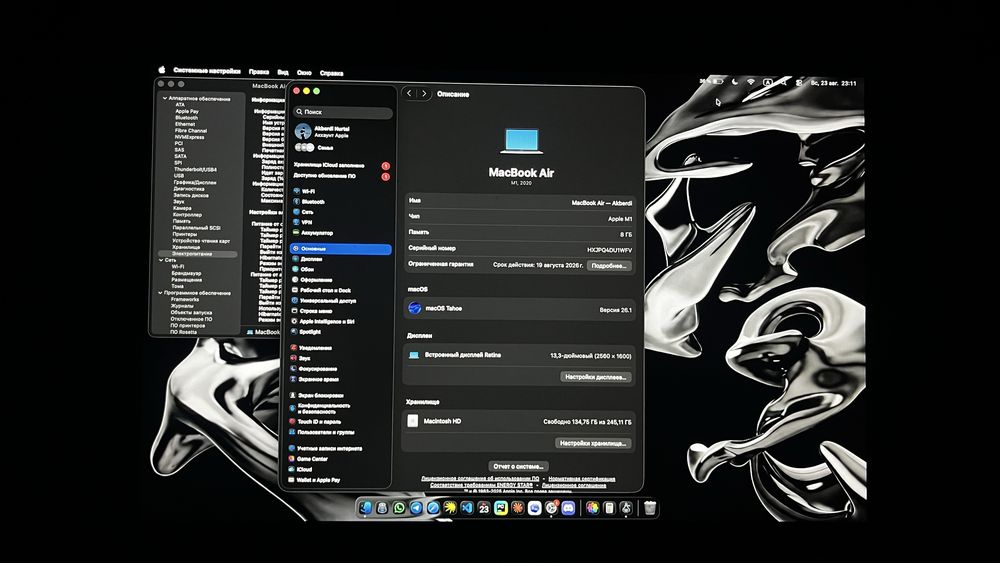Open Фокусирование (Focus) settings
Viewport: 1000px width, 563px height.
314,369
